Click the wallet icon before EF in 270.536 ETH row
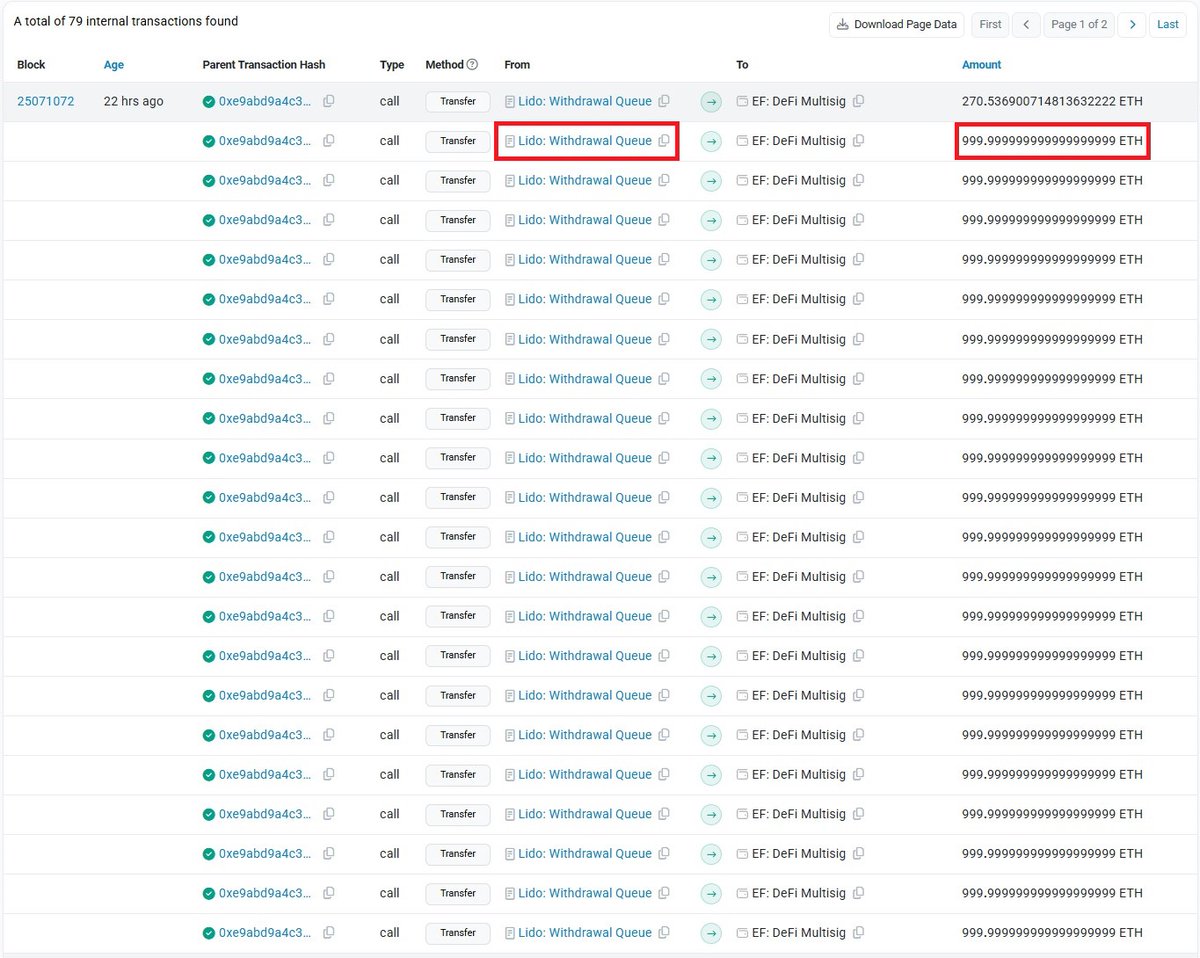 742,102
